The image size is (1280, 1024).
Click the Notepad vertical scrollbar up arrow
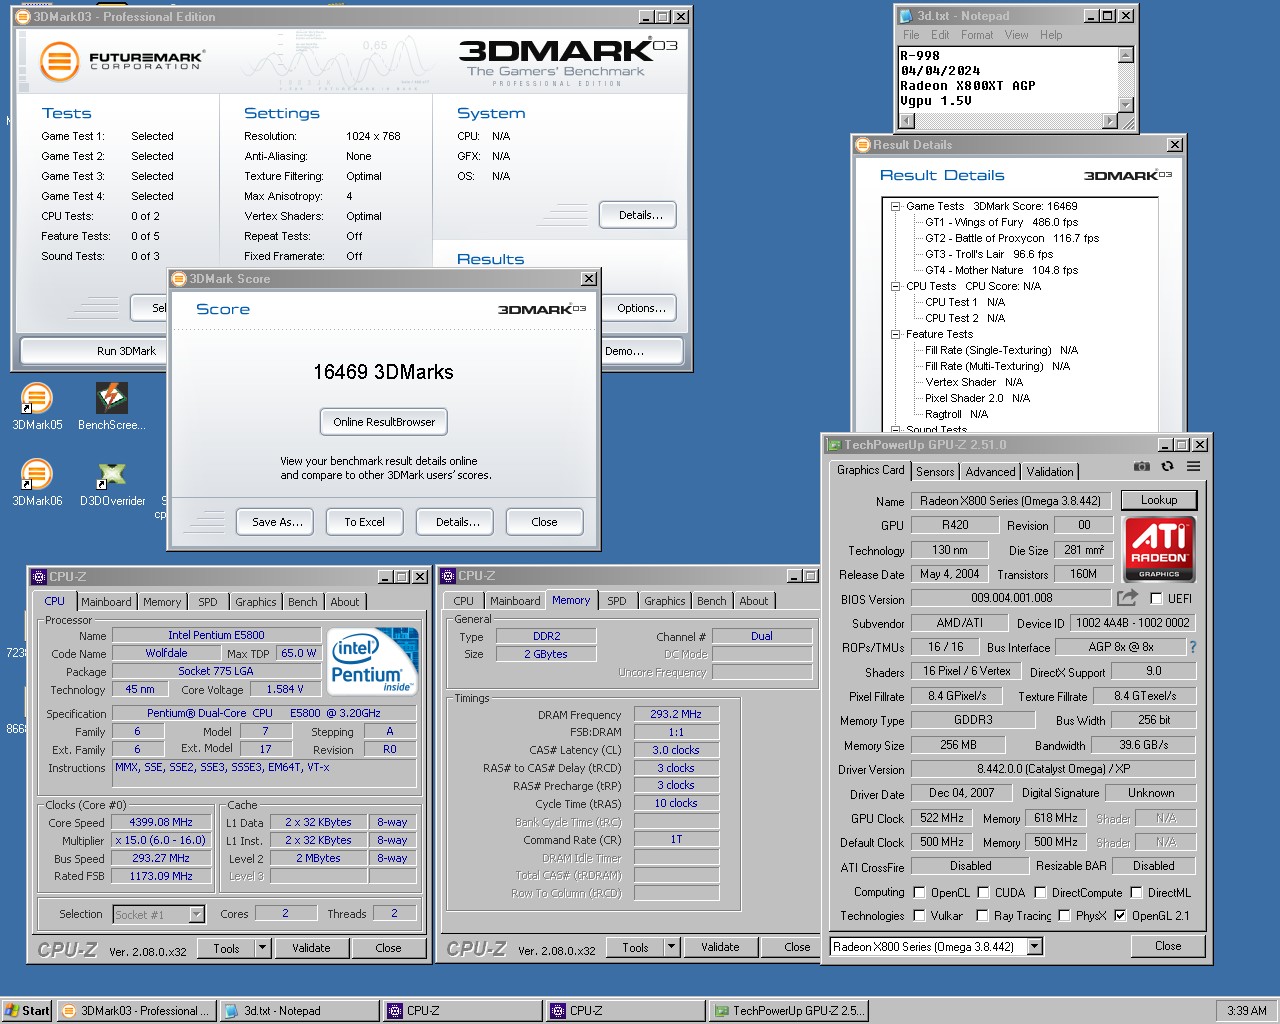point(1126,55)
